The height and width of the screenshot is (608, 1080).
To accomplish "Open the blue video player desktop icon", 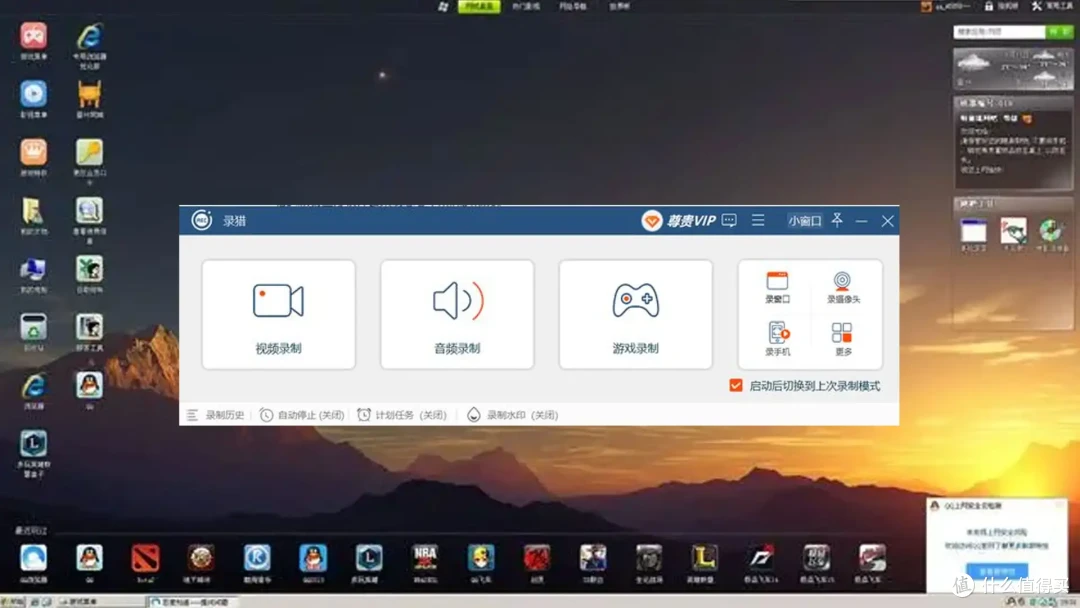I will (x=33, y=94).
